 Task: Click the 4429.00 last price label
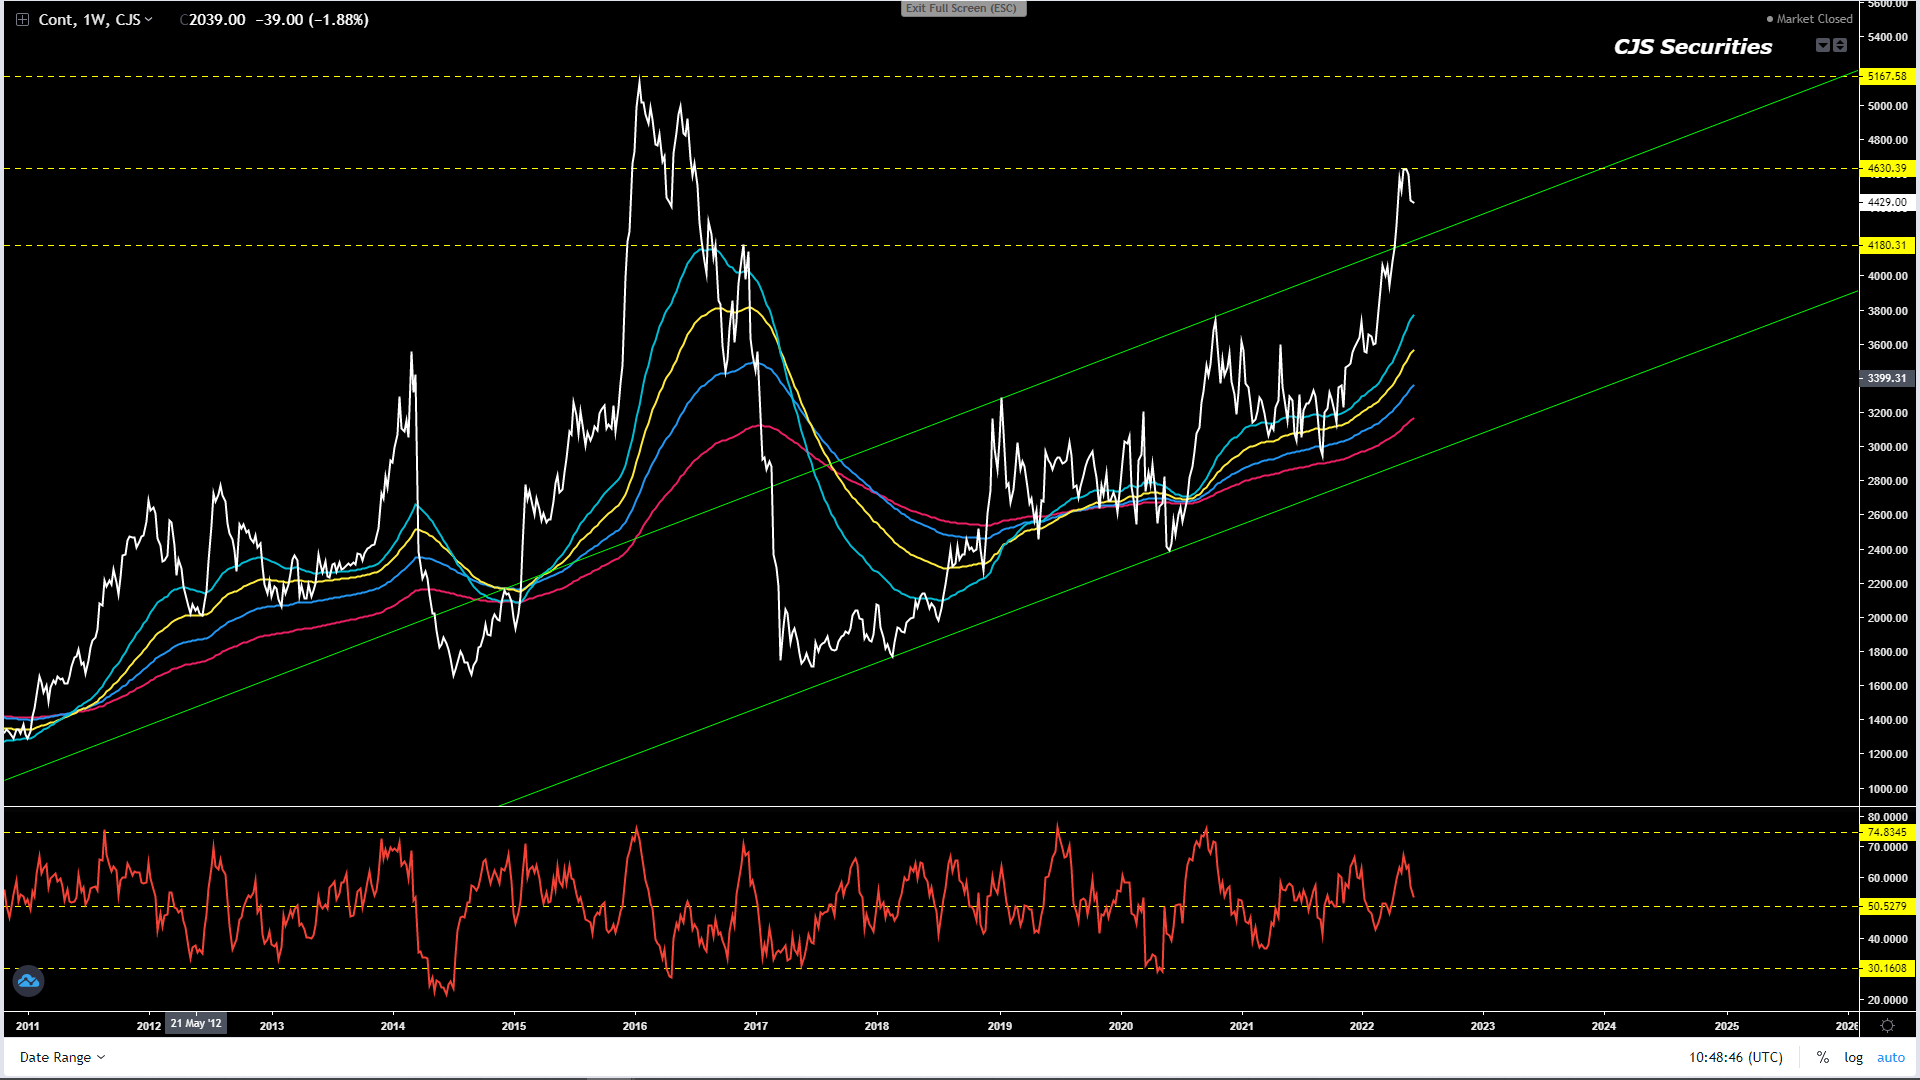coord(1886,202)
